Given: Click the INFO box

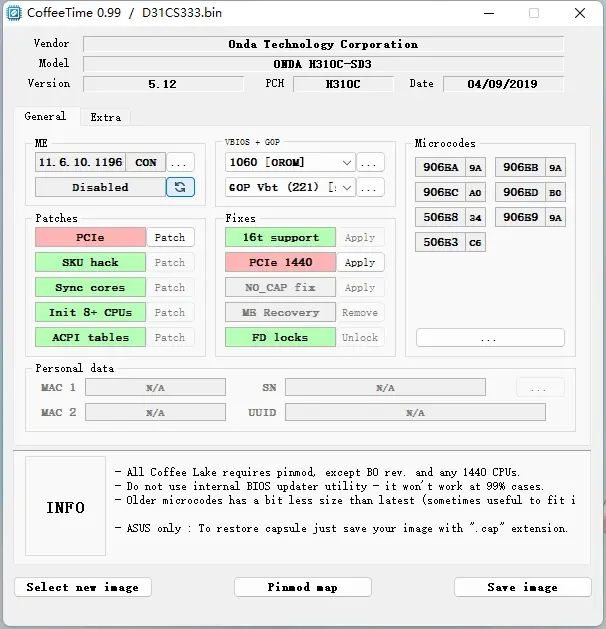Looking at the screenshot, I should [x=65, y=506].
